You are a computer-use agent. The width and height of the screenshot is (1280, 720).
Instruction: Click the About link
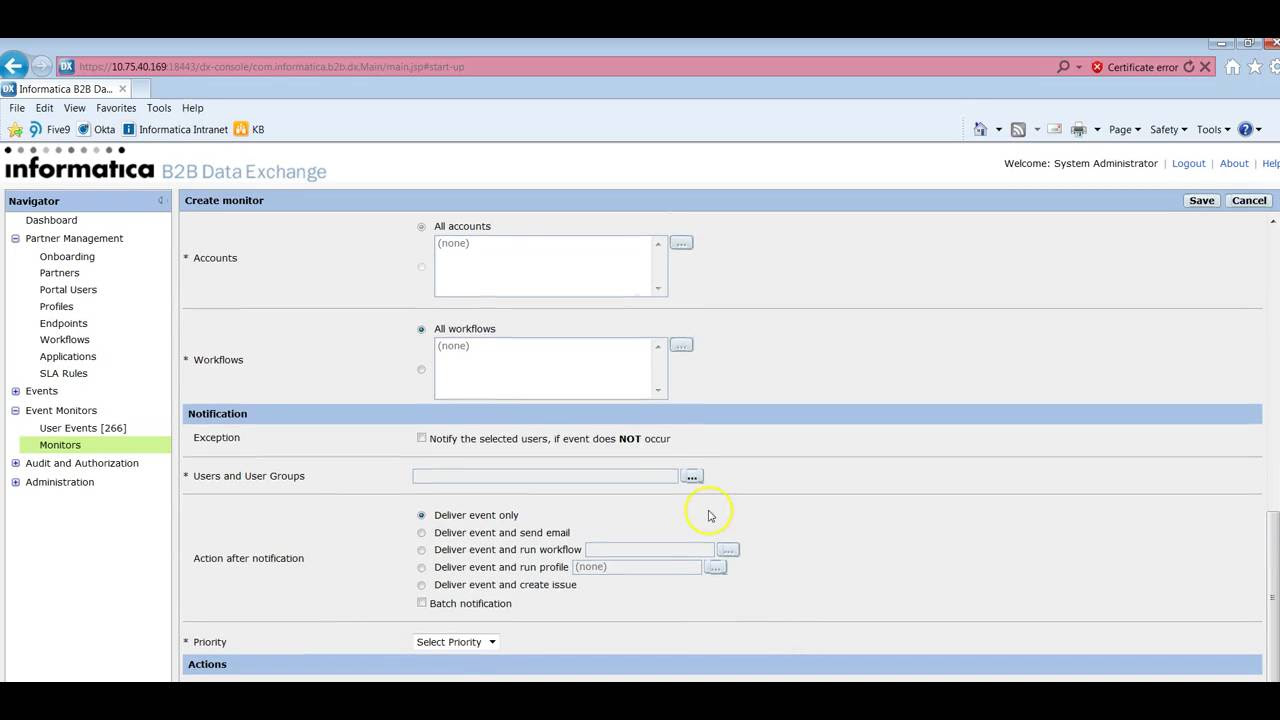pos(1234,164)
